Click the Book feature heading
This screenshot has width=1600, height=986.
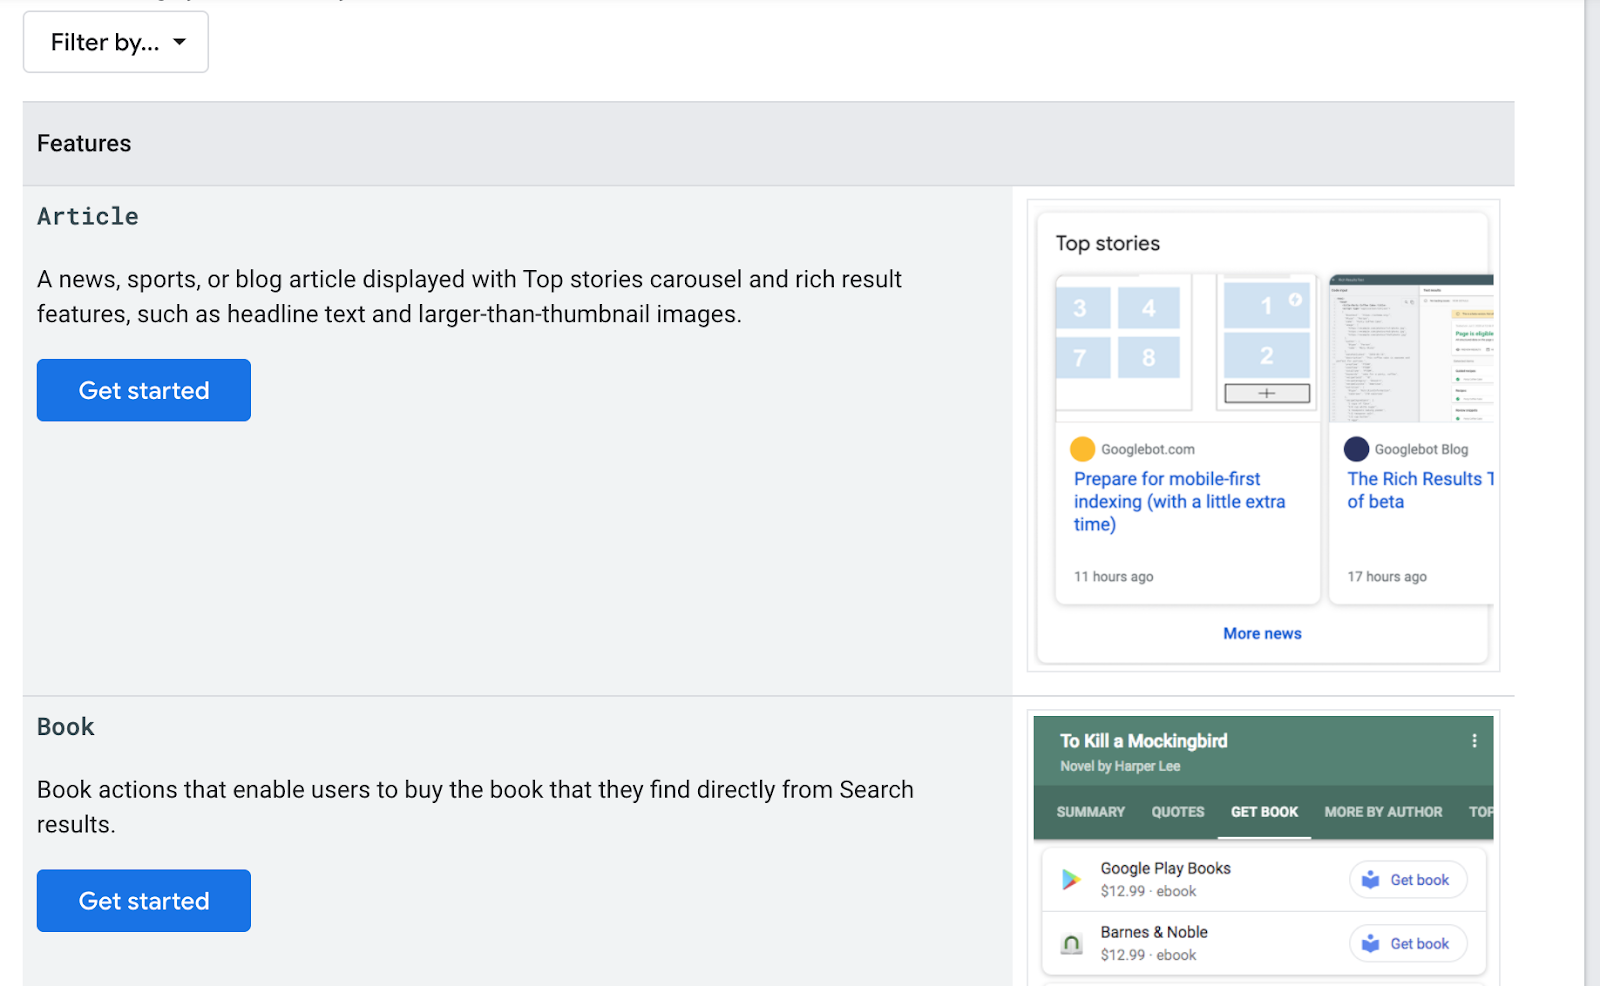(x=66, y=727)
